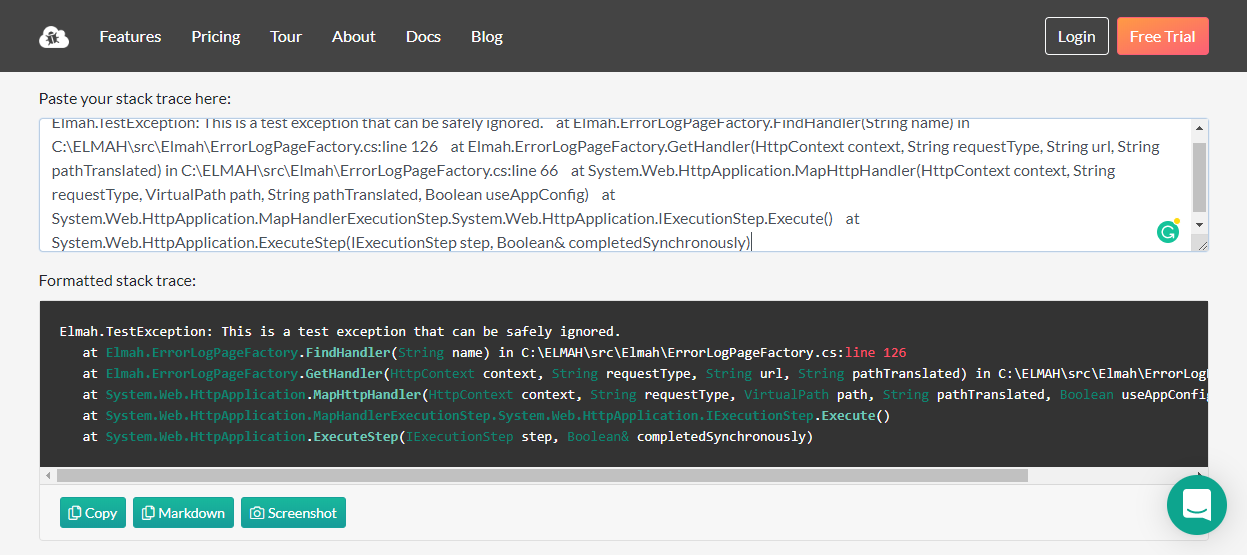
Task: Click 'Execute' method in formatted trace
Action: click(x=848, y=415)
